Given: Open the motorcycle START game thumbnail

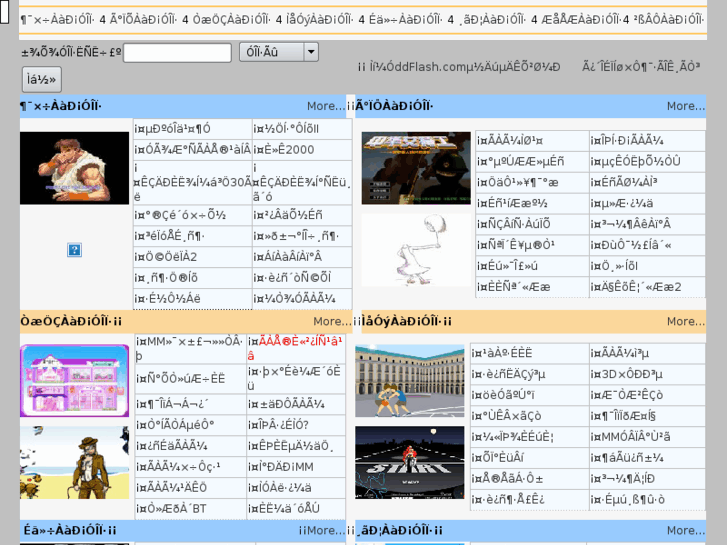Looking at the screenshot, I should point(409,462).
